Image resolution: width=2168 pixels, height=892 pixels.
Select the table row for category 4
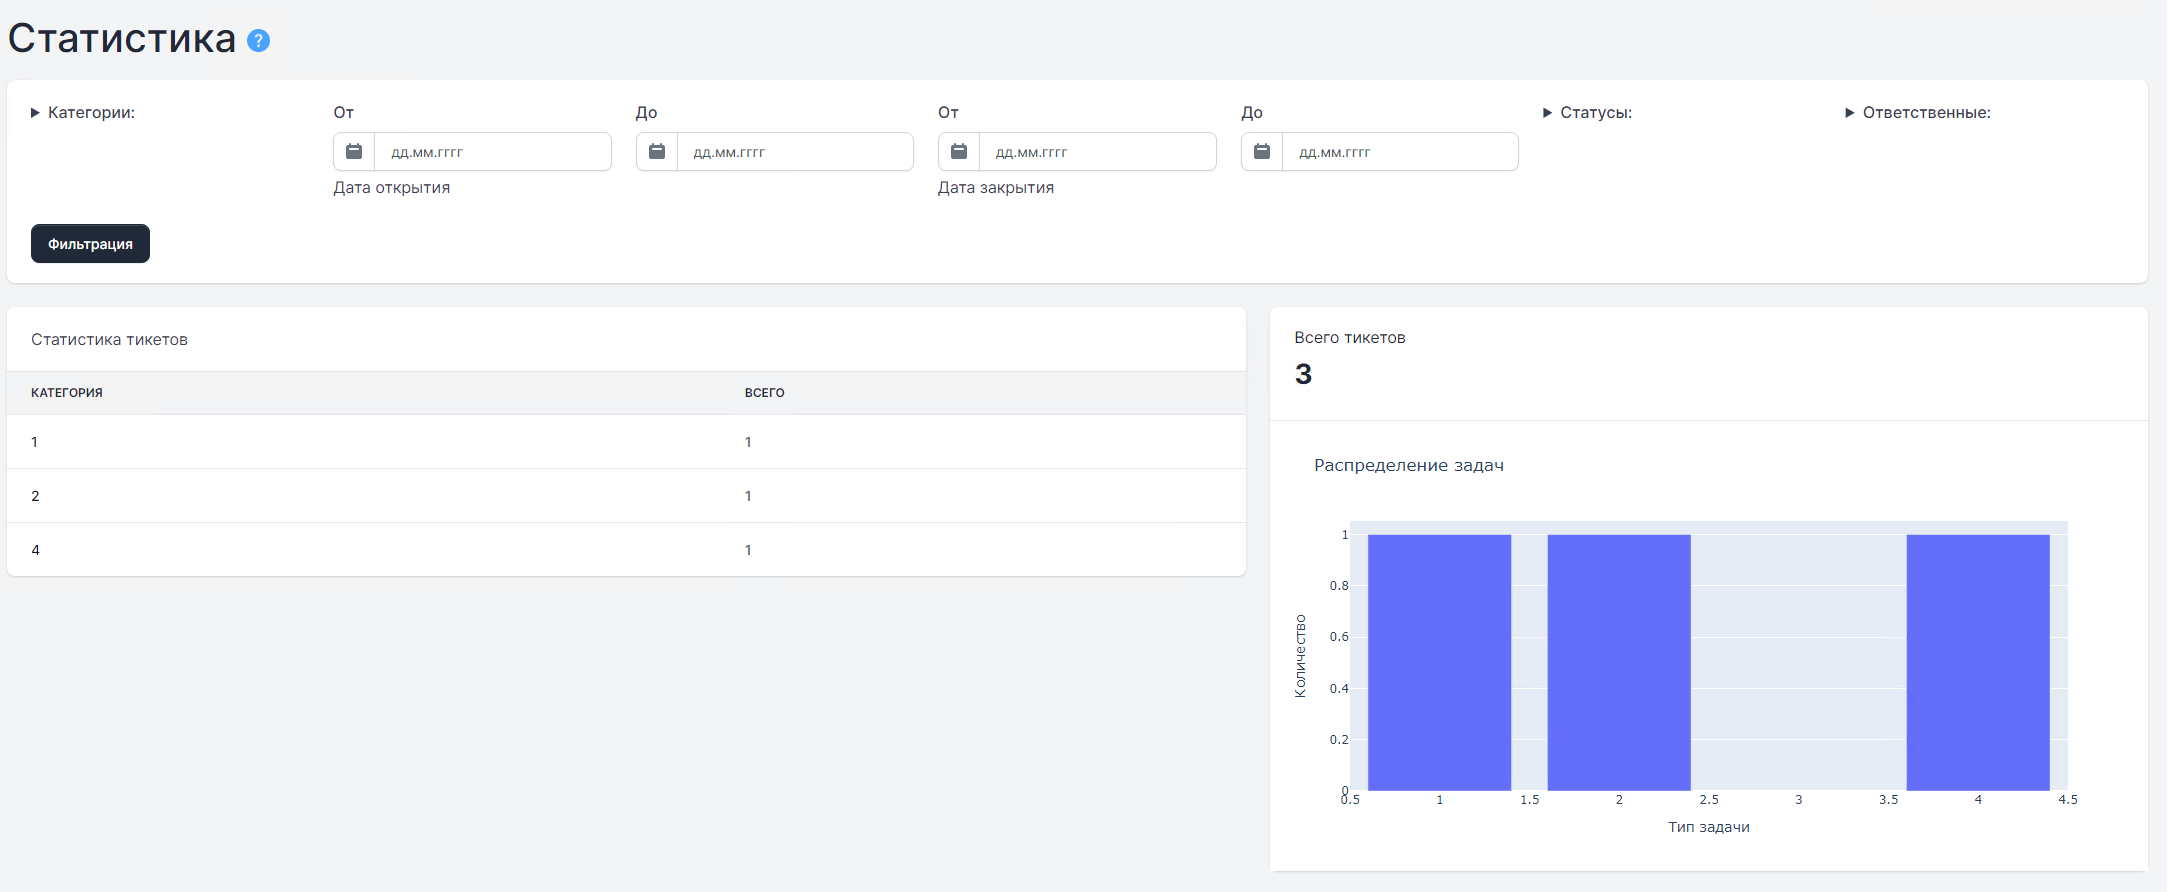[x=626, y=550]
